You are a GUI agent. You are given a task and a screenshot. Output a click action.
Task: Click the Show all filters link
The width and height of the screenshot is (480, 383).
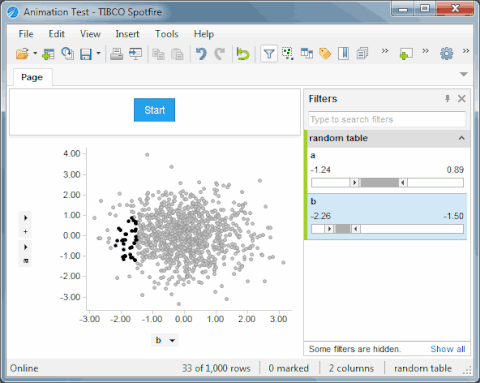[448, 349]
